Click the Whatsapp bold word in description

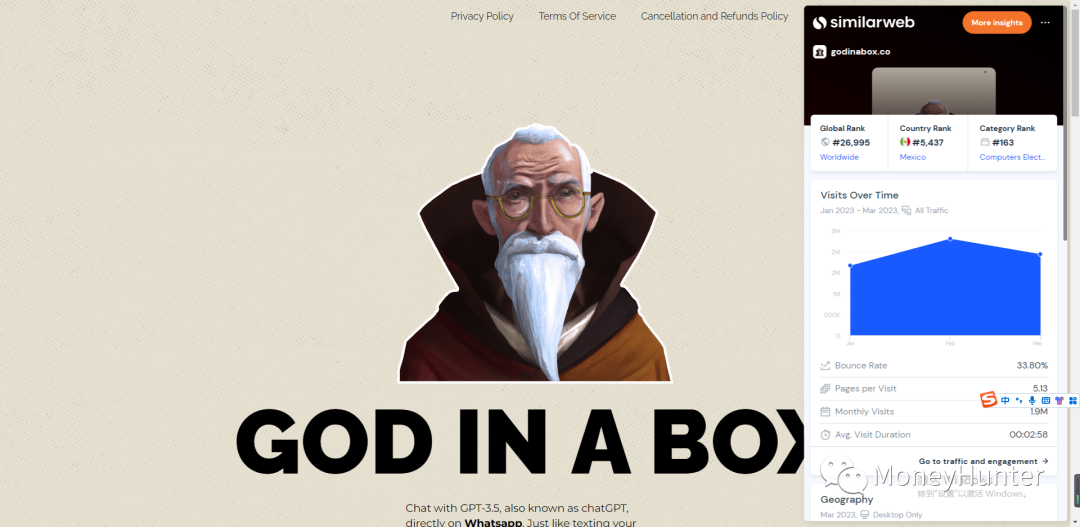pos(494,523)
